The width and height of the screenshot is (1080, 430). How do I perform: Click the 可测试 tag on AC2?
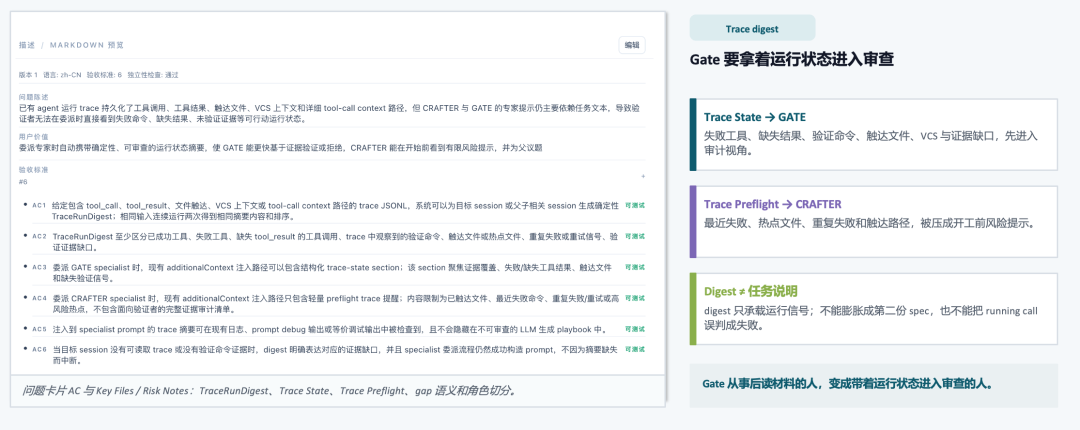click(634, 236)
